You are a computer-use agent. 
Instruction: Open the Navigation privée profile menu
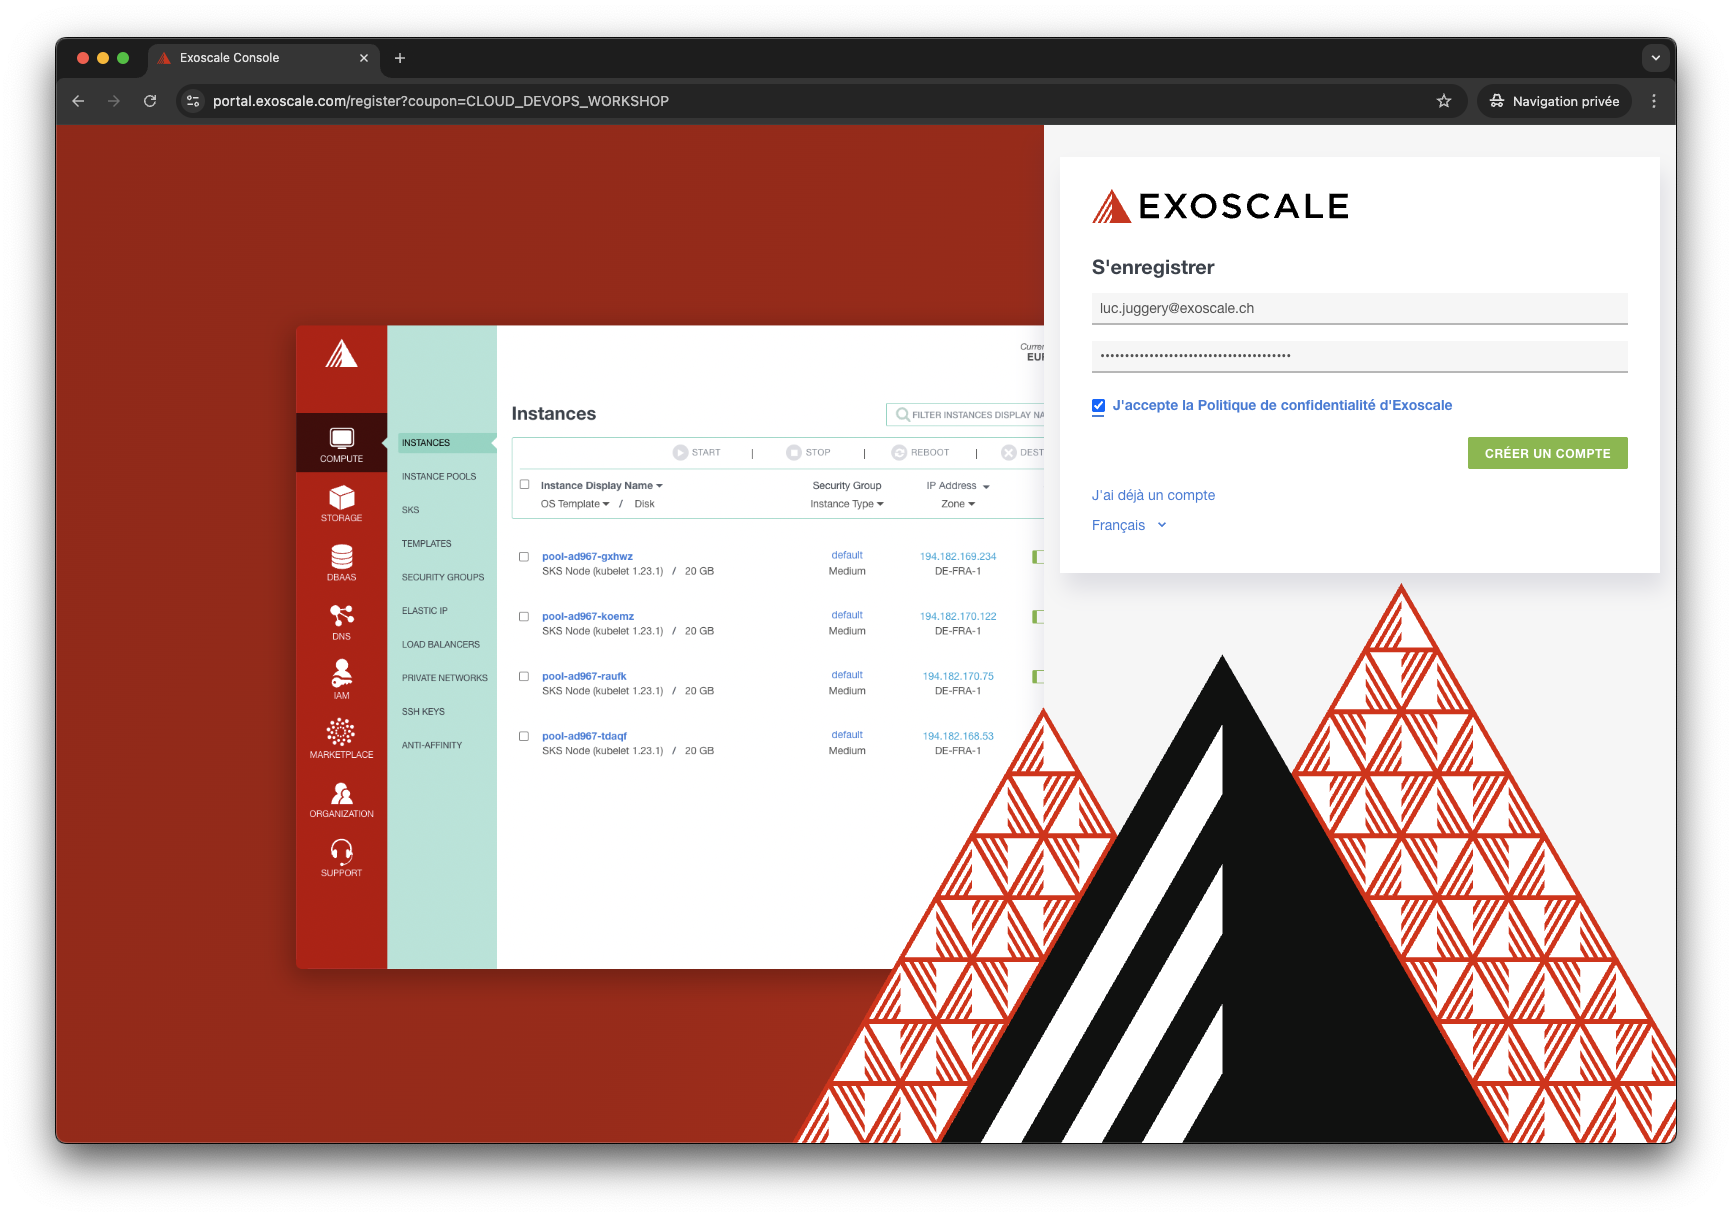[x=1554, y=101]
